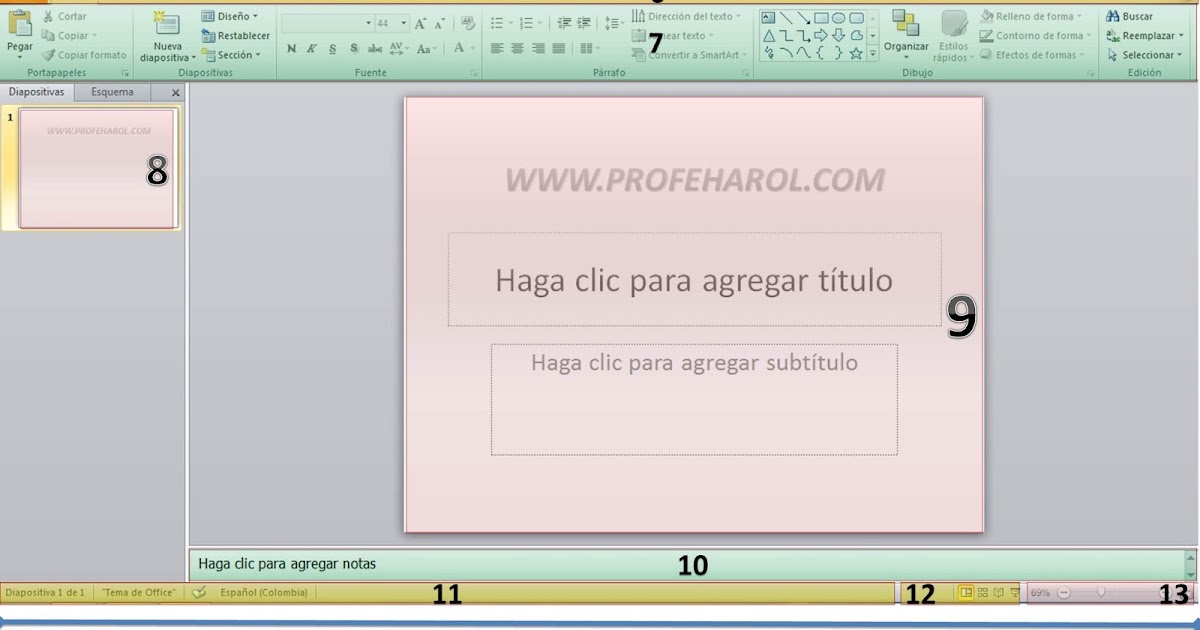
Task: Select slide 1 thumbnail
Action: [97, 168]
